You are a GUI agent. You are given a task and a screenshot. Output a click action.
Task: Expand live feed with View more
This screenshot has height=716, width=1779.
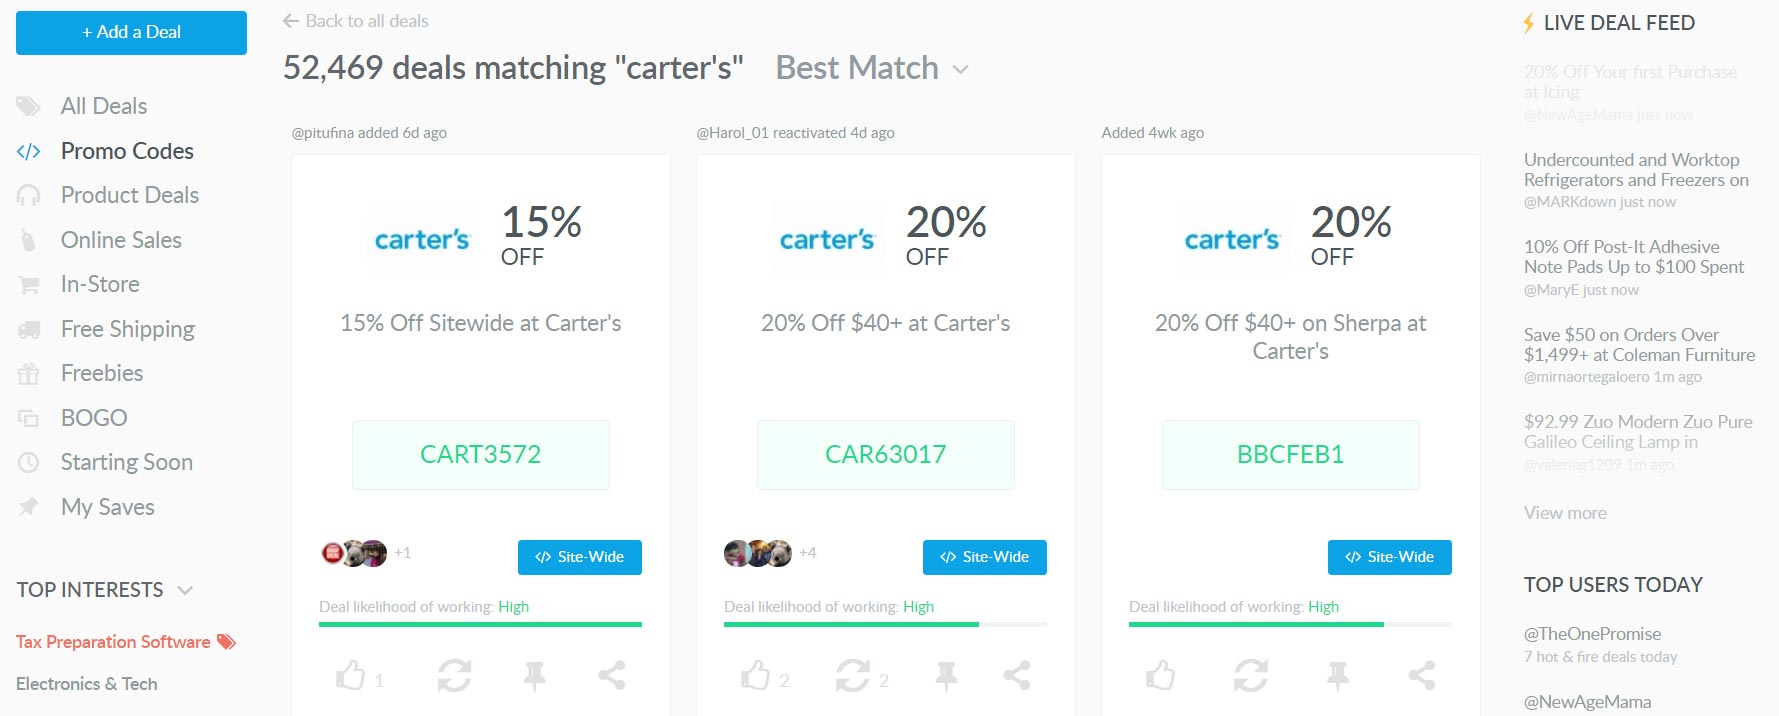(x=1565, y=513)
